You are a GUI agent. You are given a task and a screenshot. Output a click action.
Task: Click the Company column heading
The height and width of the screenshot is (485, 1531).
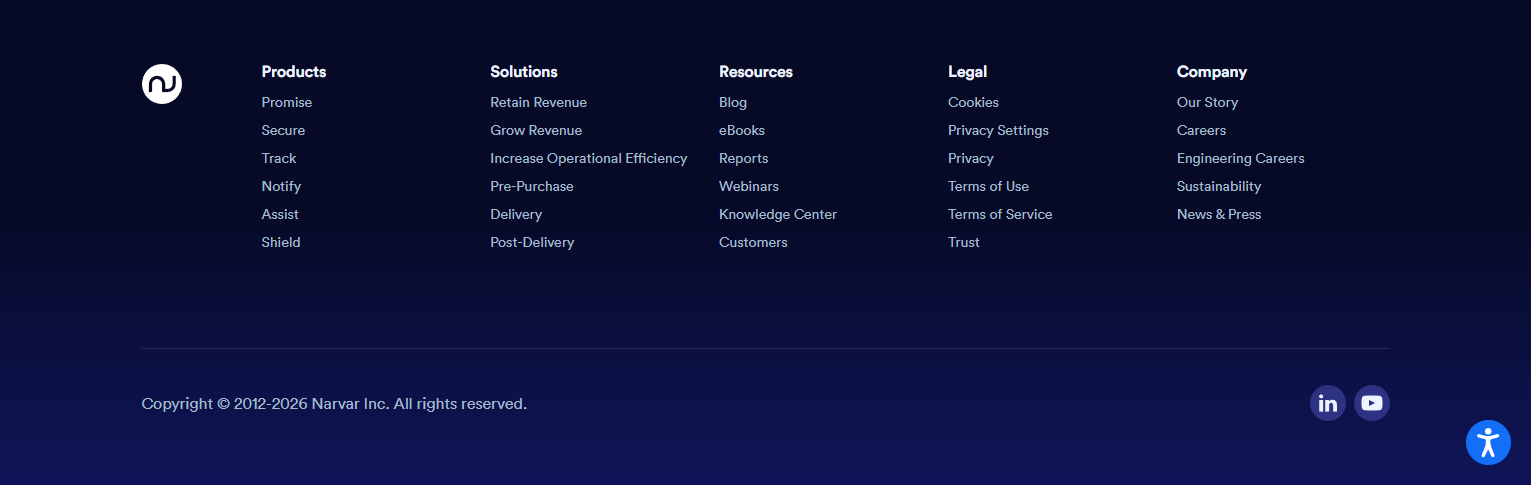(x=1212, y=72)
